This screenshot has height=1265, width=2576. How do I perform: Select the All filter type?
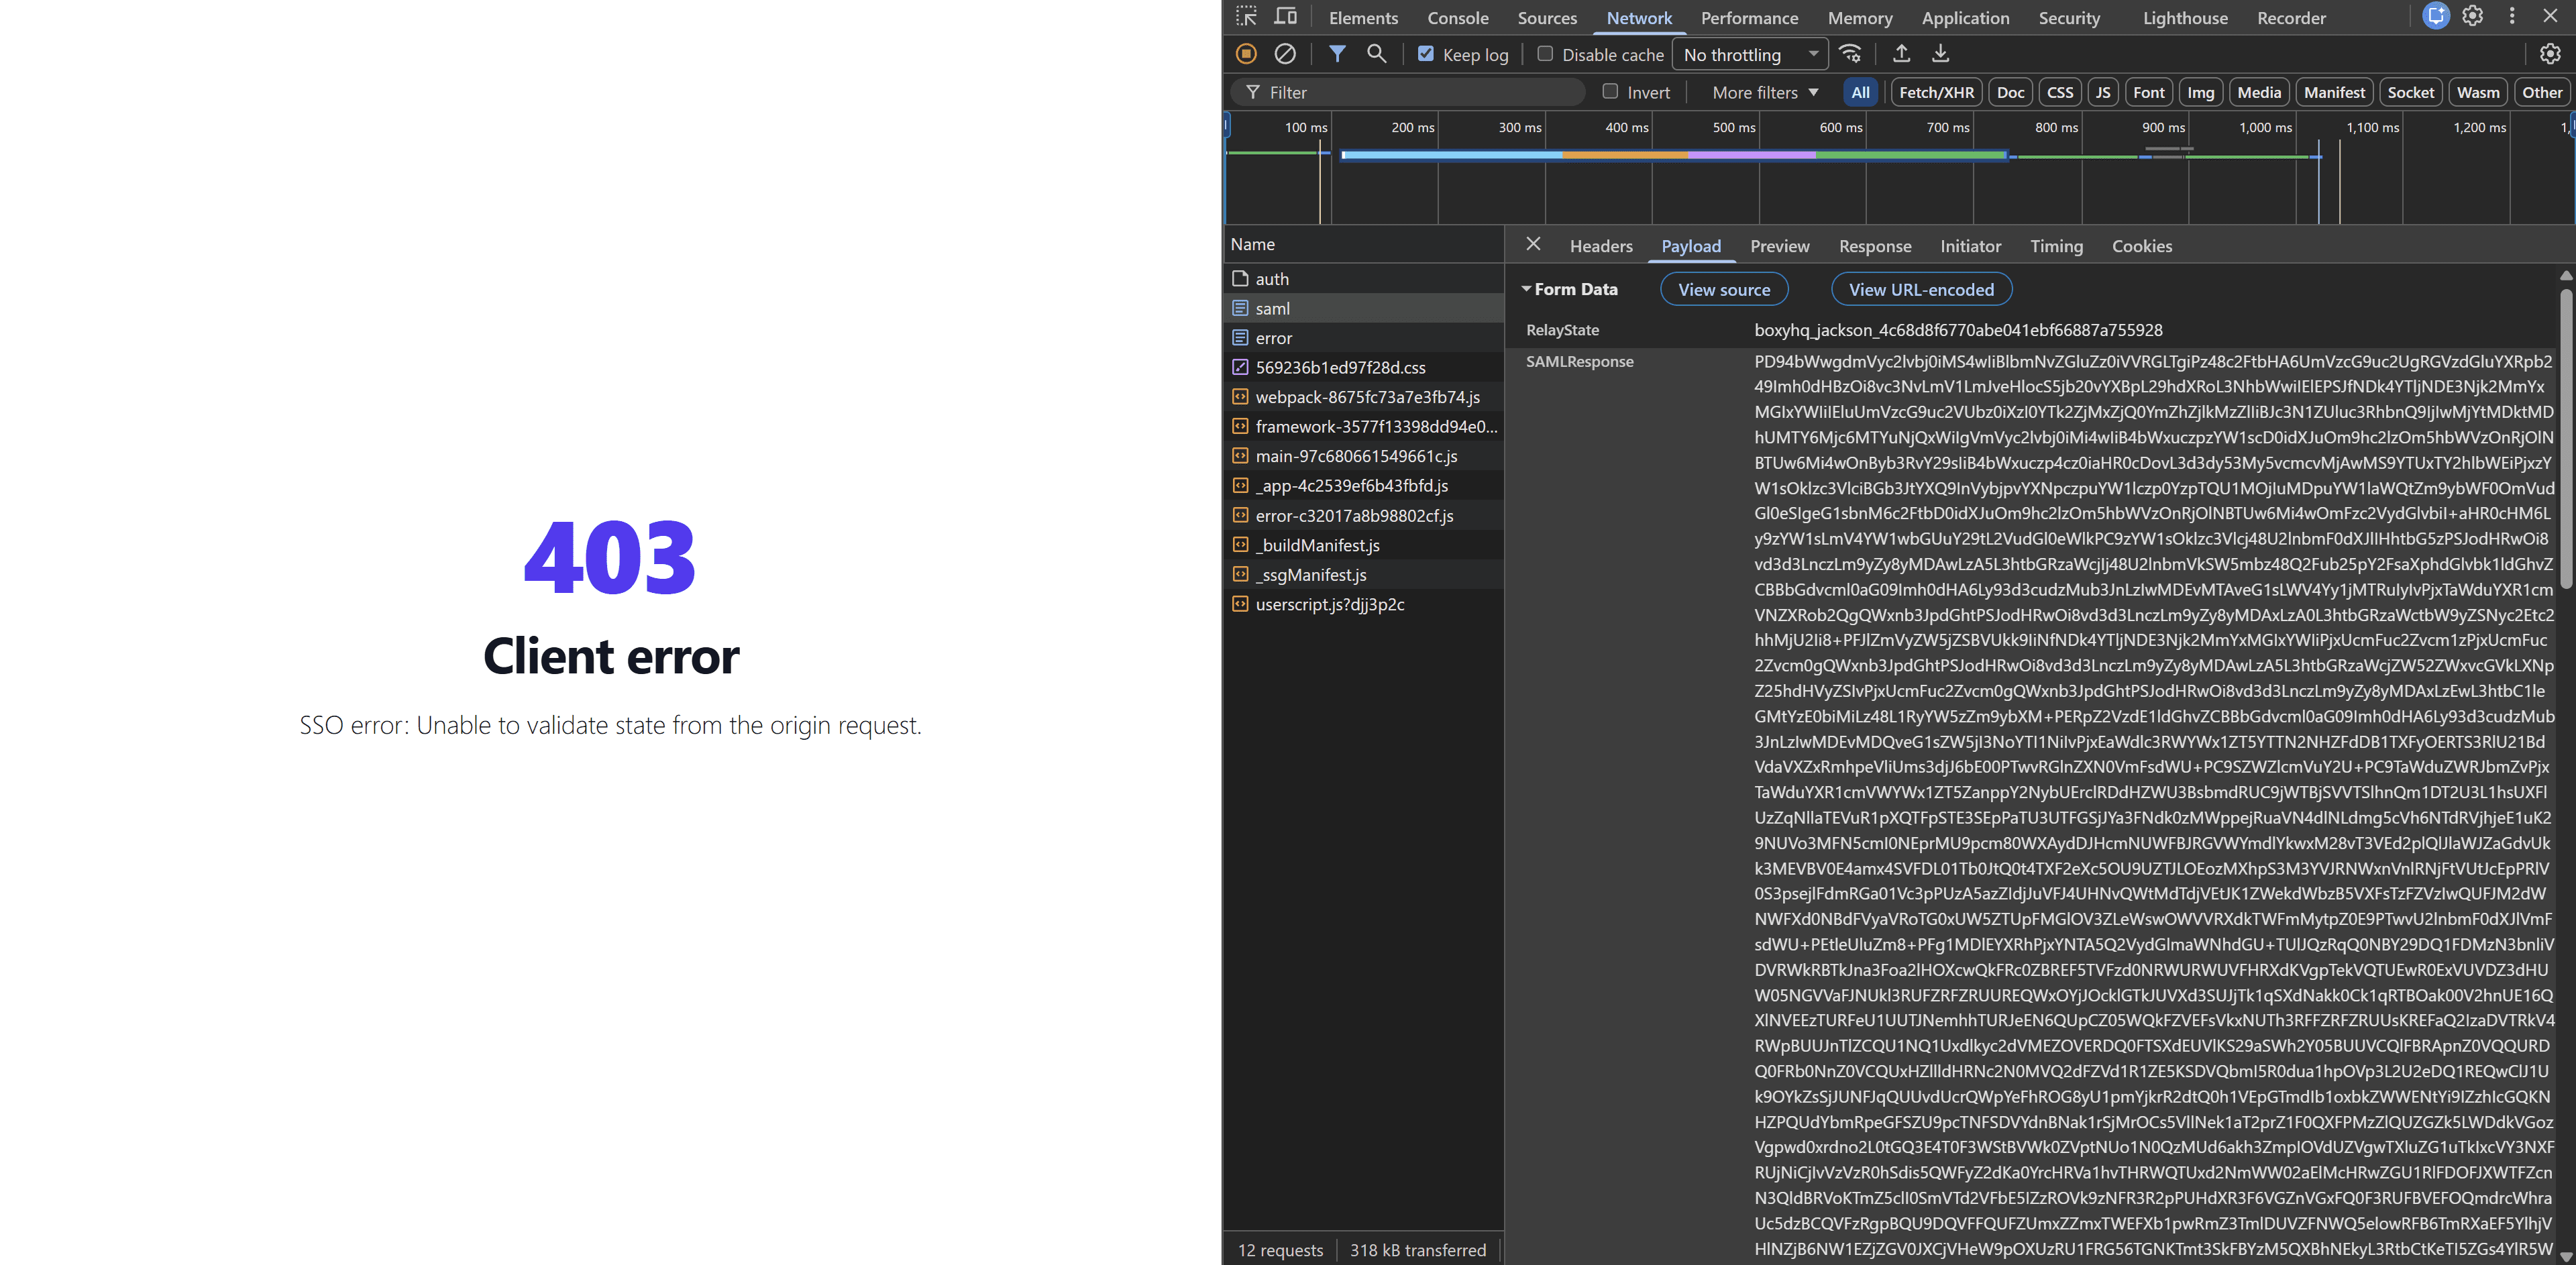point(1860,92)
